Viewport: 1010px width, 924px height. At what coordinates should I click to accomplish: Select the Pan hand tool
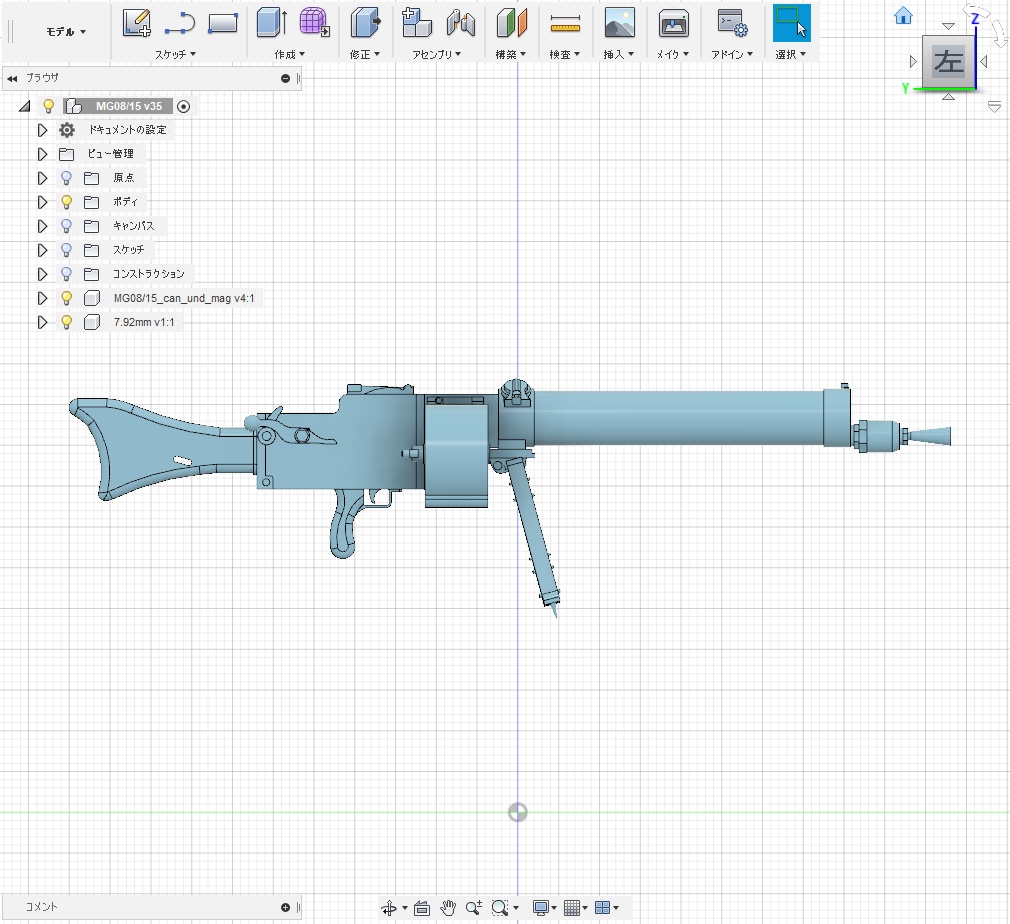[449, 908]
